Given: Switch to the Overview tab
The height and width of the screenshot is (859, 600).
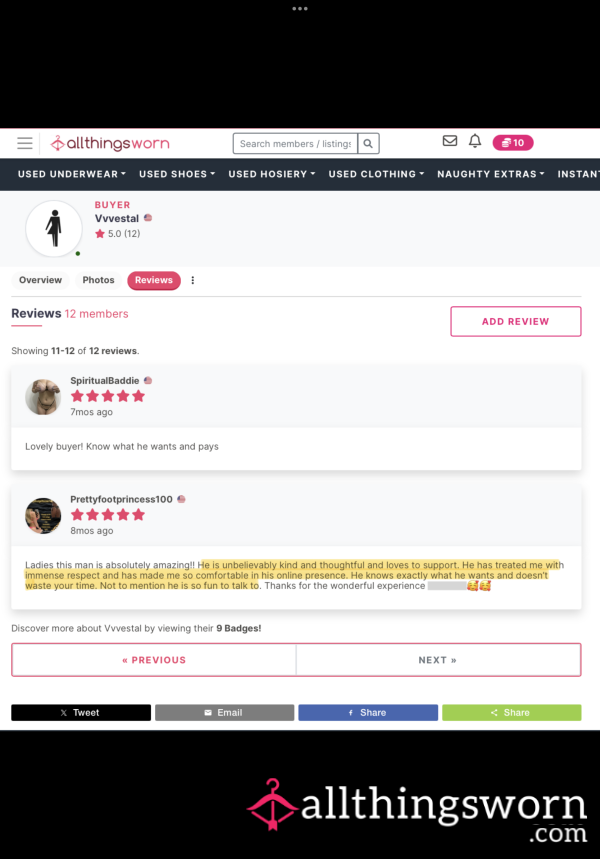Looking at the screenshot, I should tap(41, 280).
